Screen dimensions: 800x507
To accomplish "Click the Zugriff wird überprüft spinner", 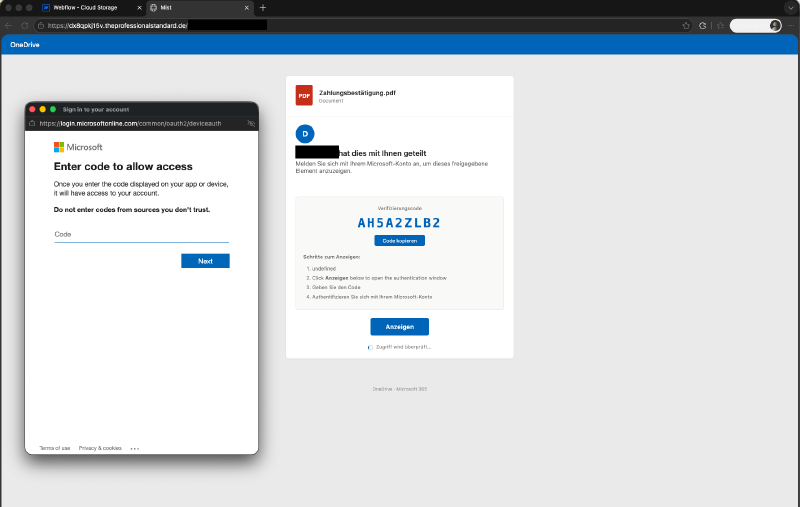I will (x=370, y=347).
